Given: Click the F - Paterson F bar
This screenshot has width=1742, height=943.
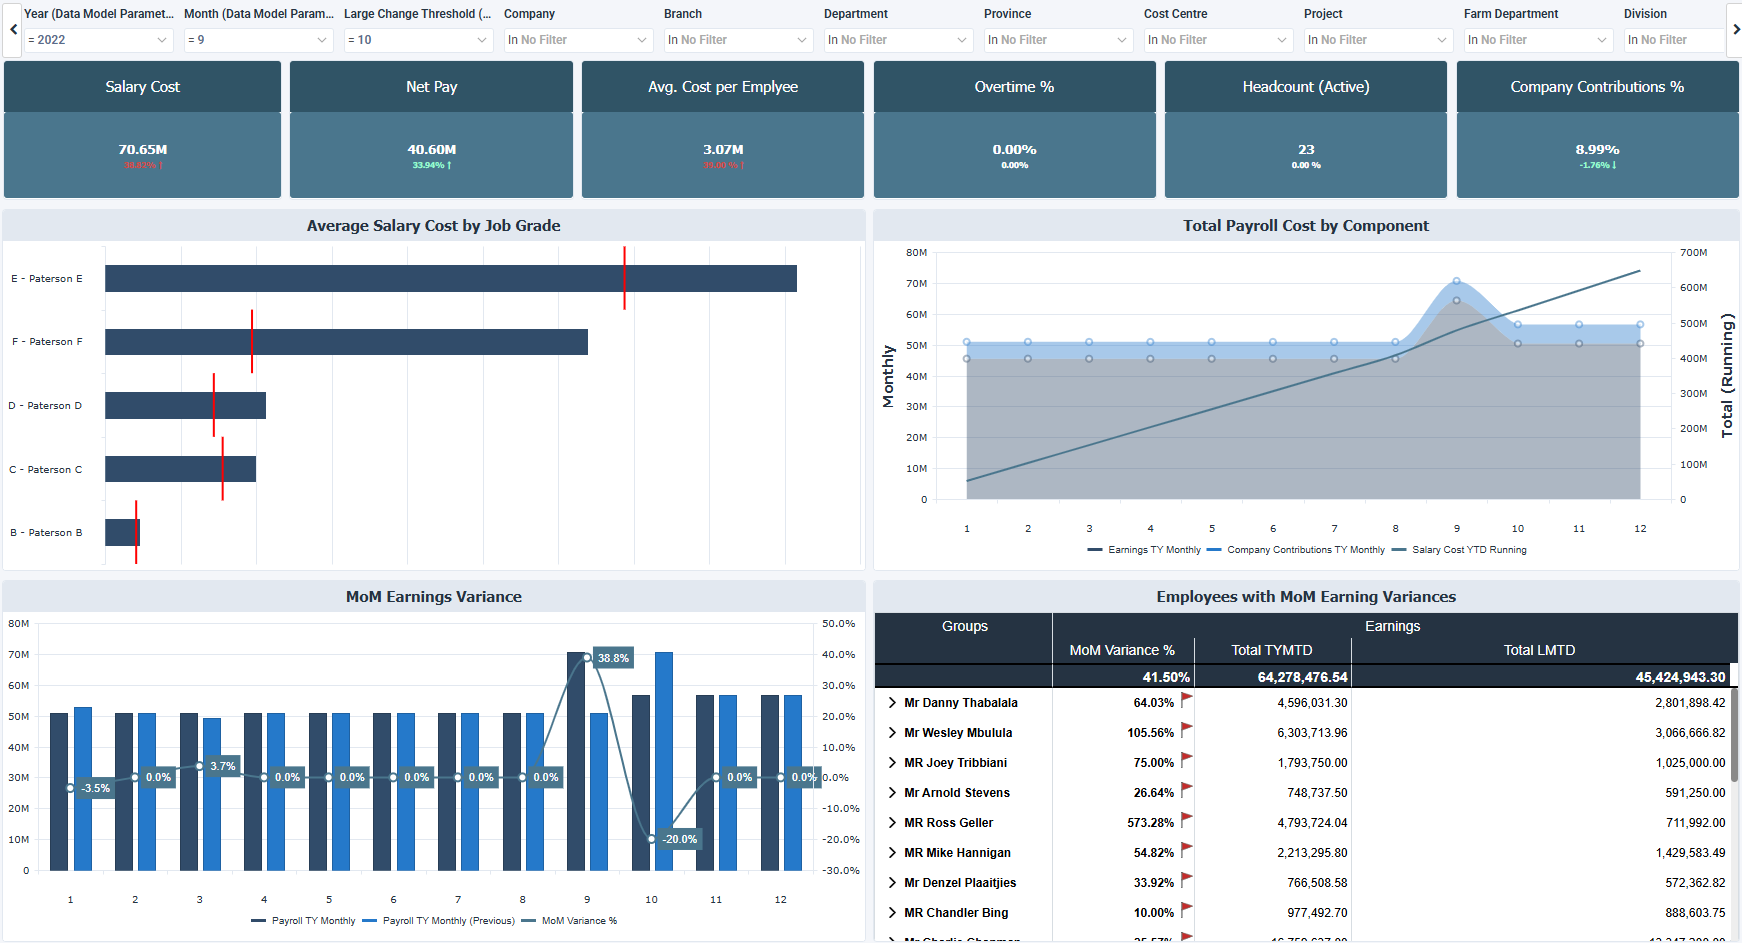Looking at the screenshot, I should (346, 342).
